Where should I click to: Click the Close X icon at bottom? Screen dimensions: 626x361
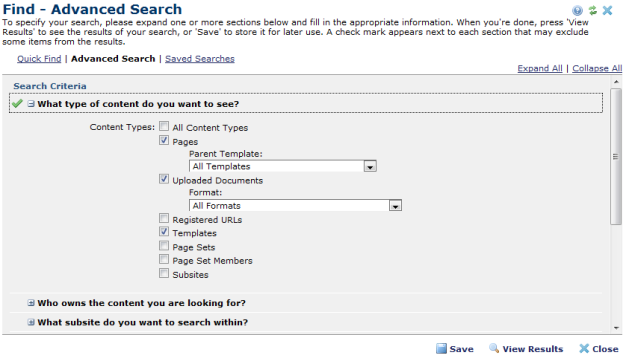pos(584,349)
